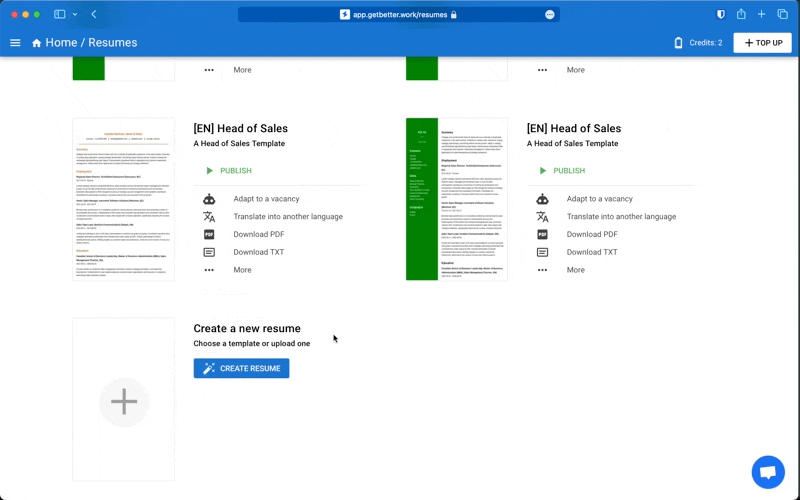Click the robot icon beside left resume's Adapt to a vacancy
Viewport: 800px width, 500px height.
click(x=209, y=199)
